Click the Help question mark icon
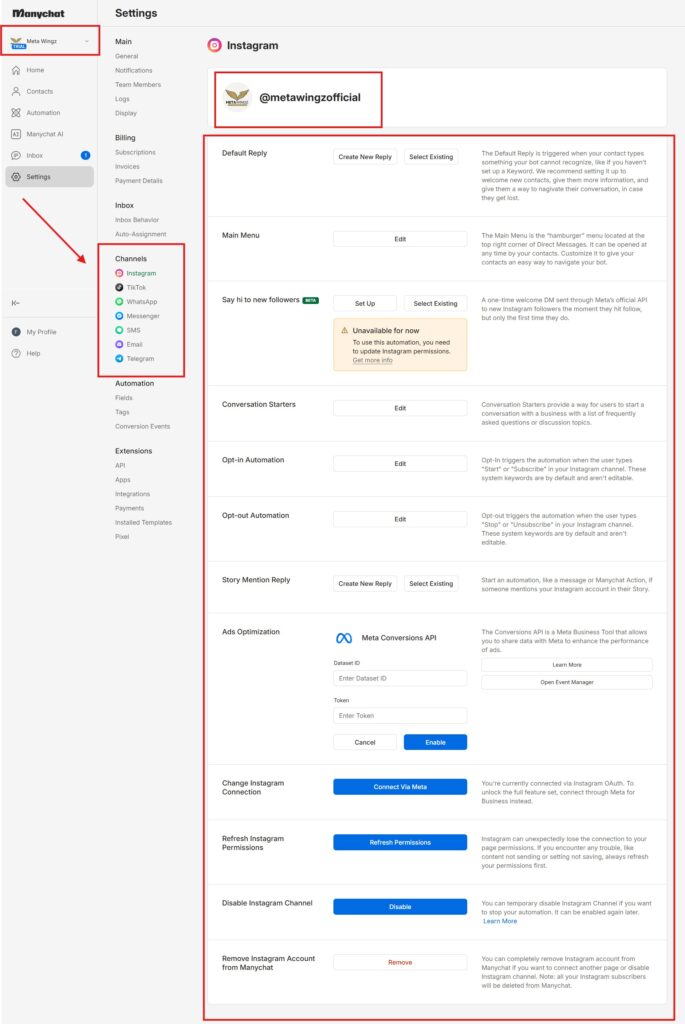The width and height of the screenshot is (685, 1024). [16, 353]
